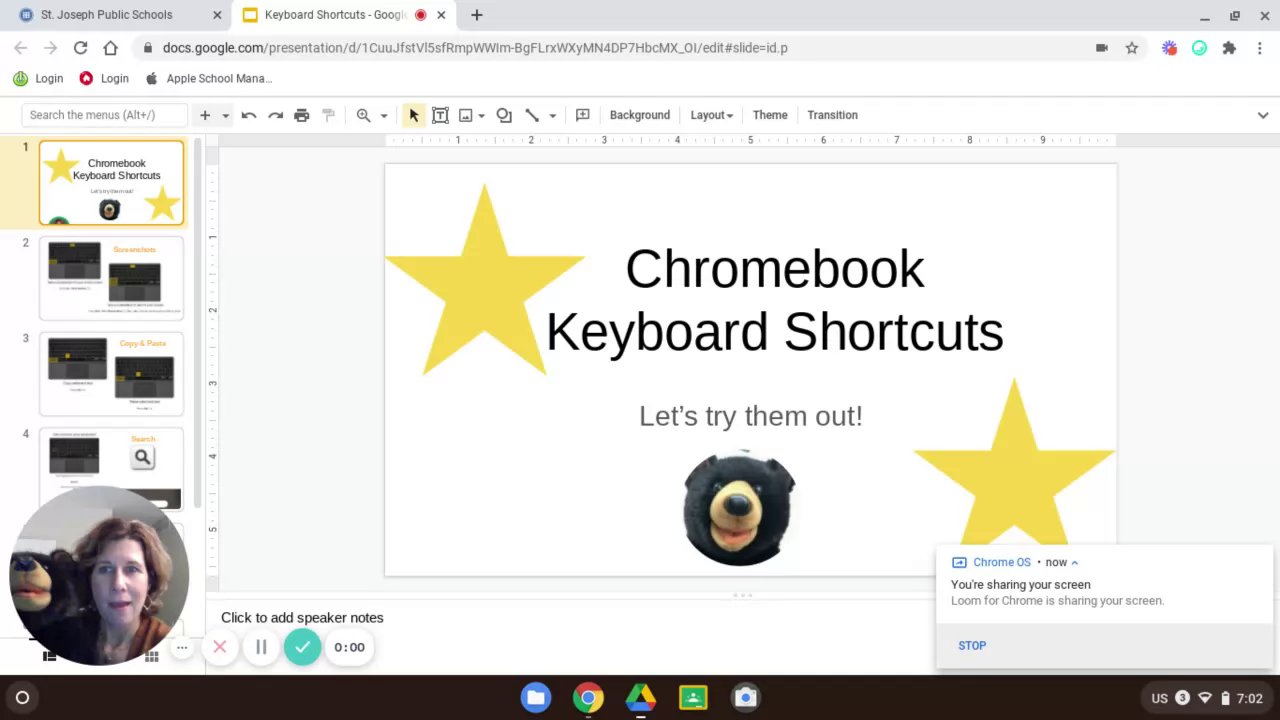Select slide 1 thumbnail
Viewport: 1280px width, 720px height.
pos(111,183)
